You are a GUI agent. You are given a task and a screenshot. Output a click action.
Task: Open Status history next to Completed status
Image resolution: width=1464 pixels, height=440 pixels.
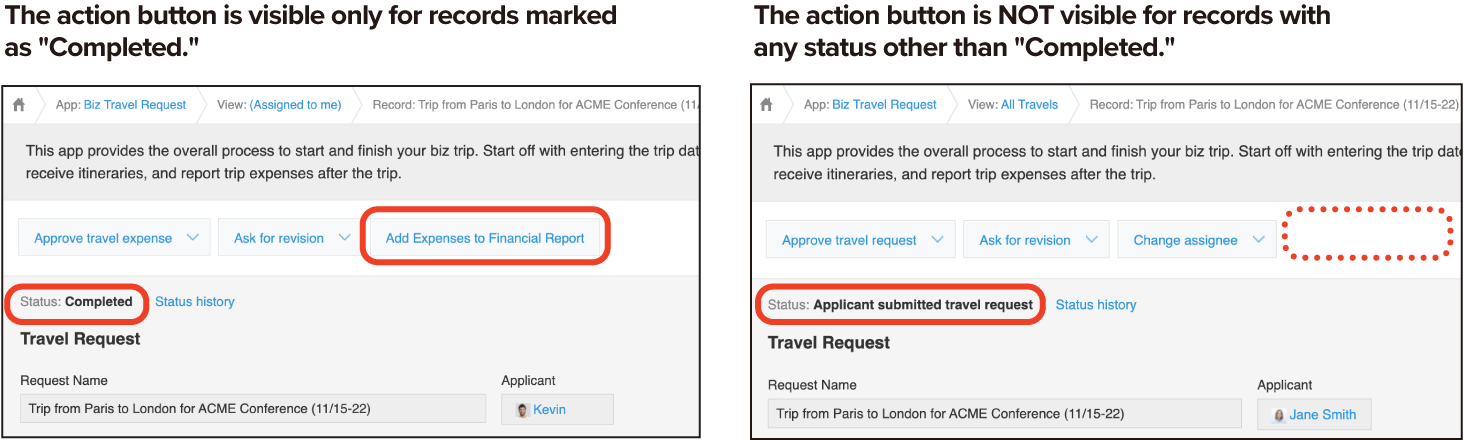(194, 301)
